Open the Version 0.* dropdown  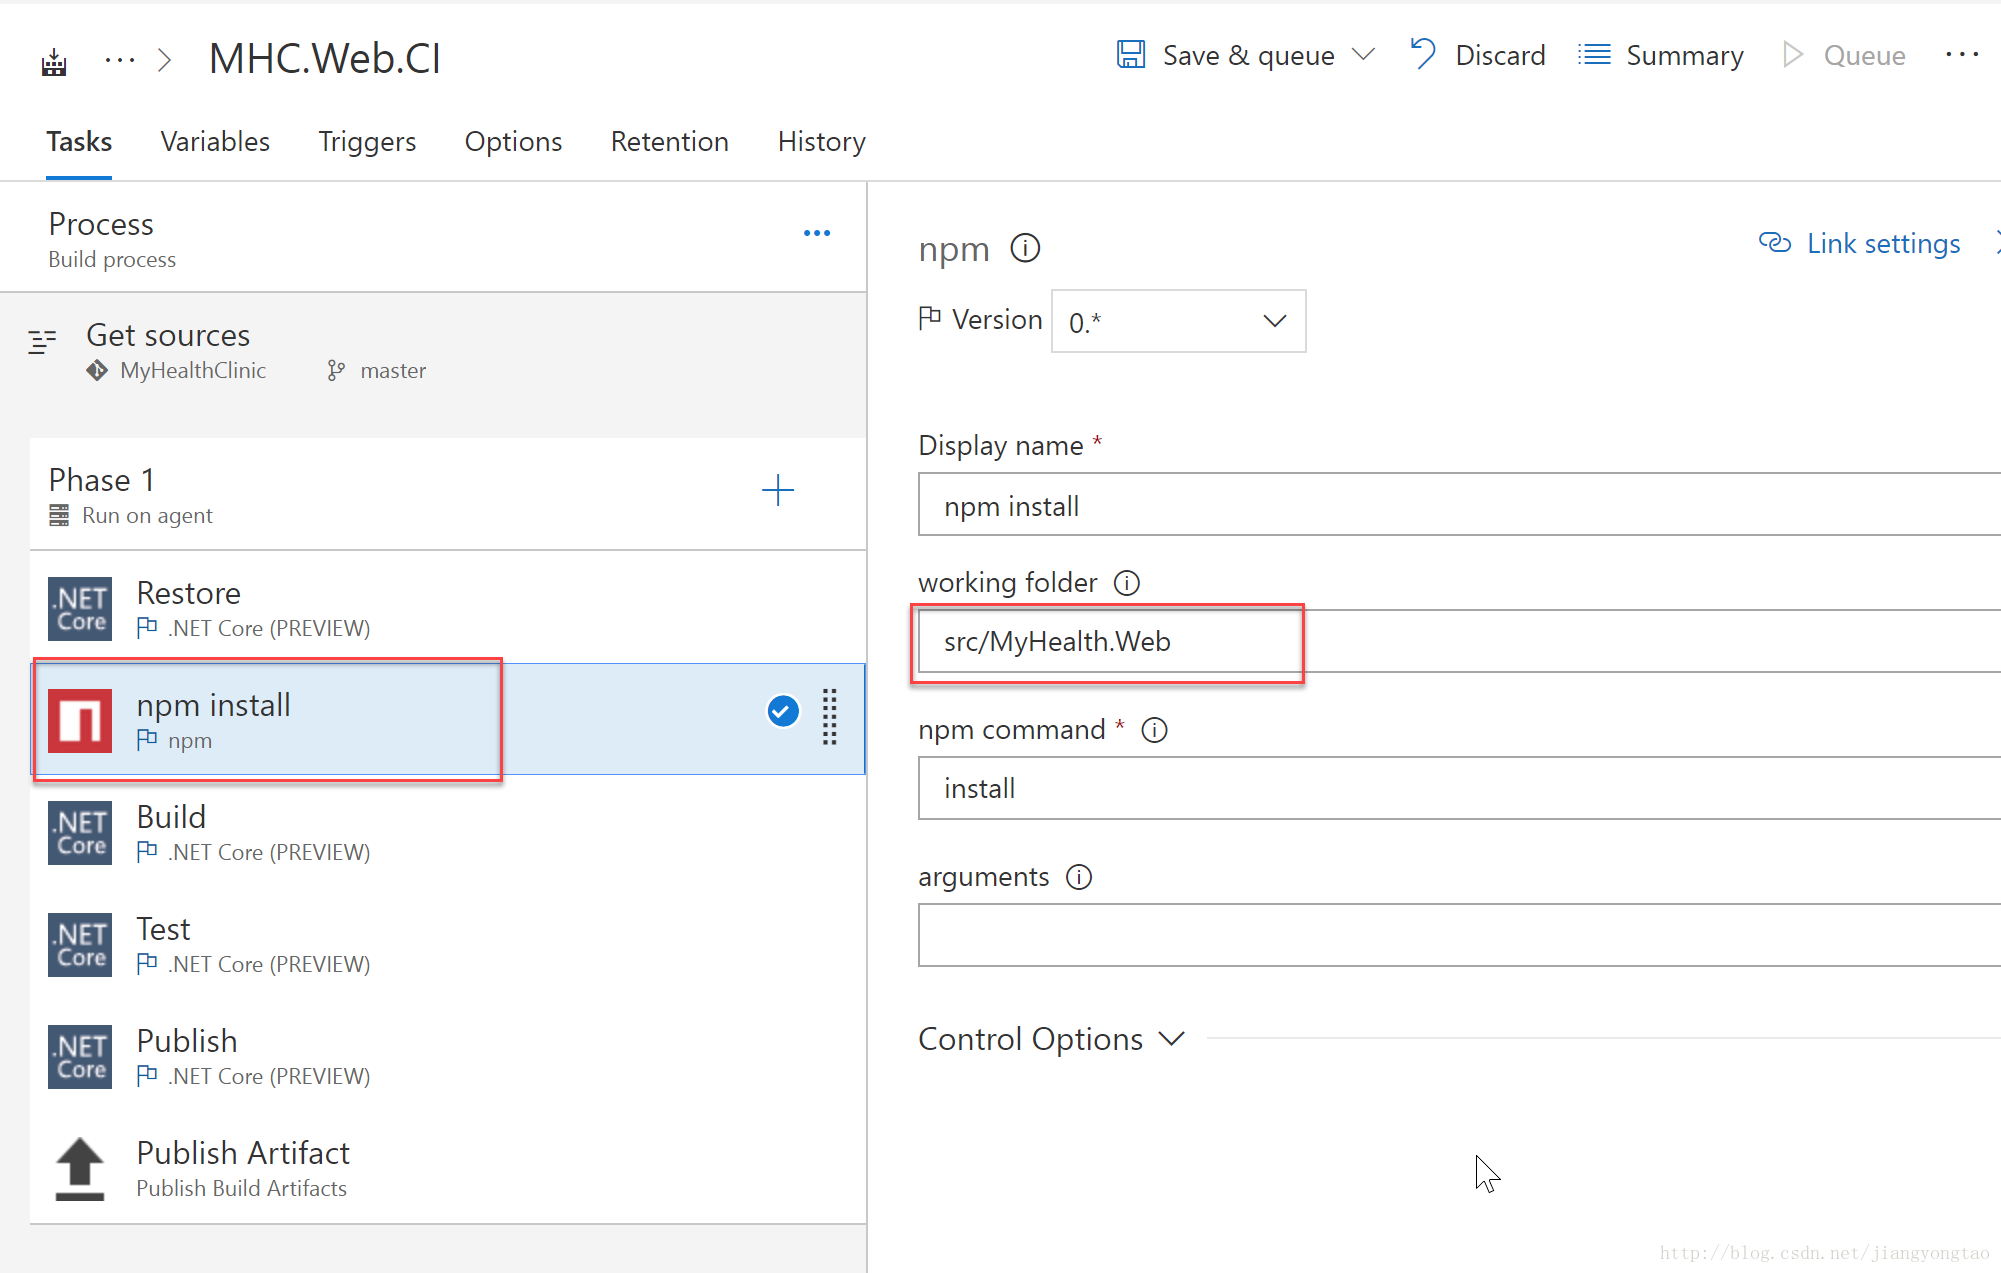click(x=1178, y=321)
